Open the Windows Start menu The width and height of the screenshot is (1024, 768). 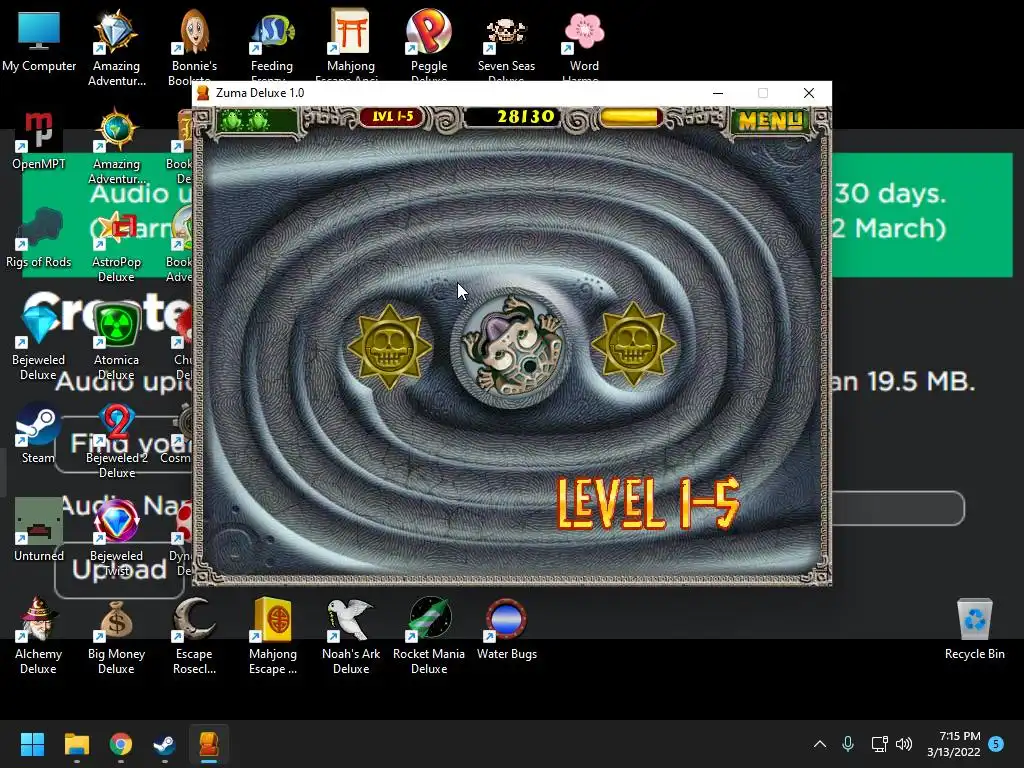tap(32, 744)
